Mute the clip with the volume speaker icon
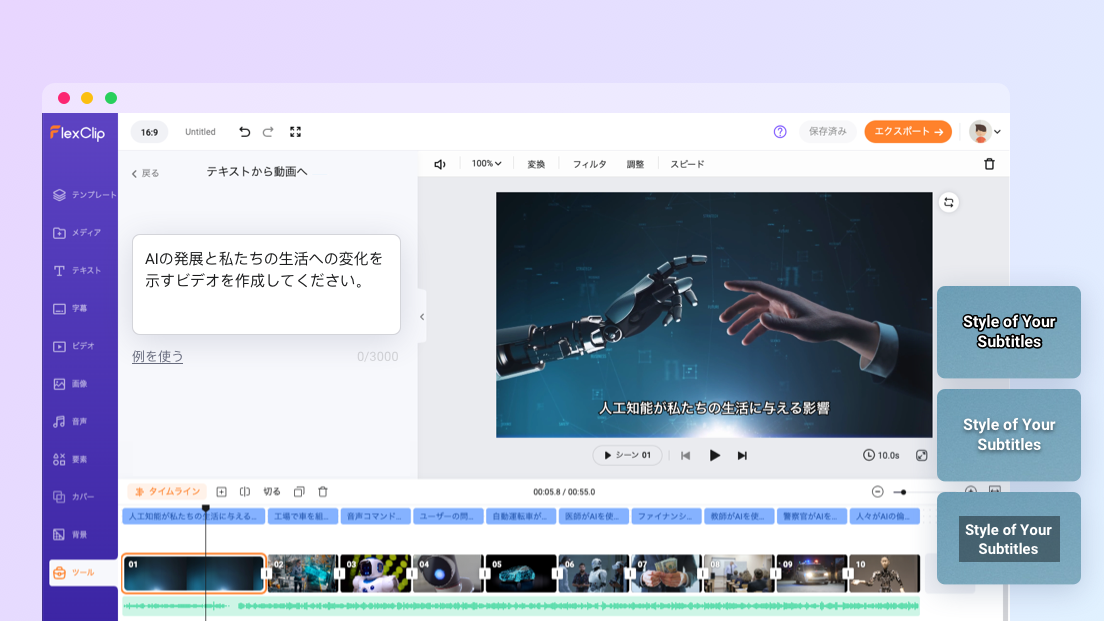Screen dimensions: 1104x621 click(440, 164)
